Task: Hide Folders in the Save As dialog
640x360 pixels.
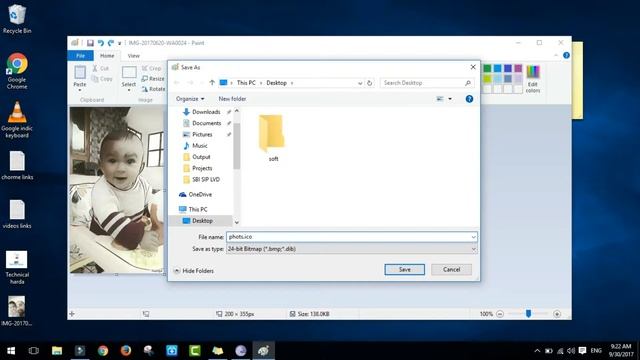Action: tap(194, 271)
